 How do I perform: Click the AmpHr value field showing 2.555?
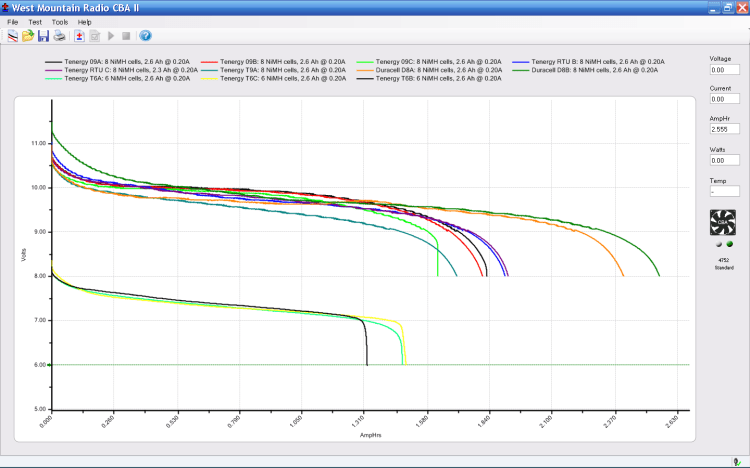(x=724, y=129)
